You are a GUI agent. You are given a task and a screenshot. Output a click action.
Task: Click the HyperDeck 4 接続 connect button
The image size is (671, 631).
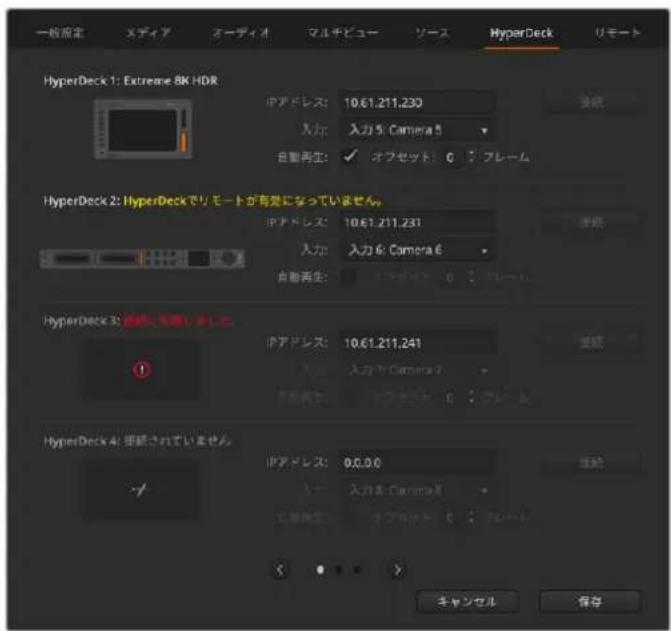pyautogui.click(x=592, y=463)
